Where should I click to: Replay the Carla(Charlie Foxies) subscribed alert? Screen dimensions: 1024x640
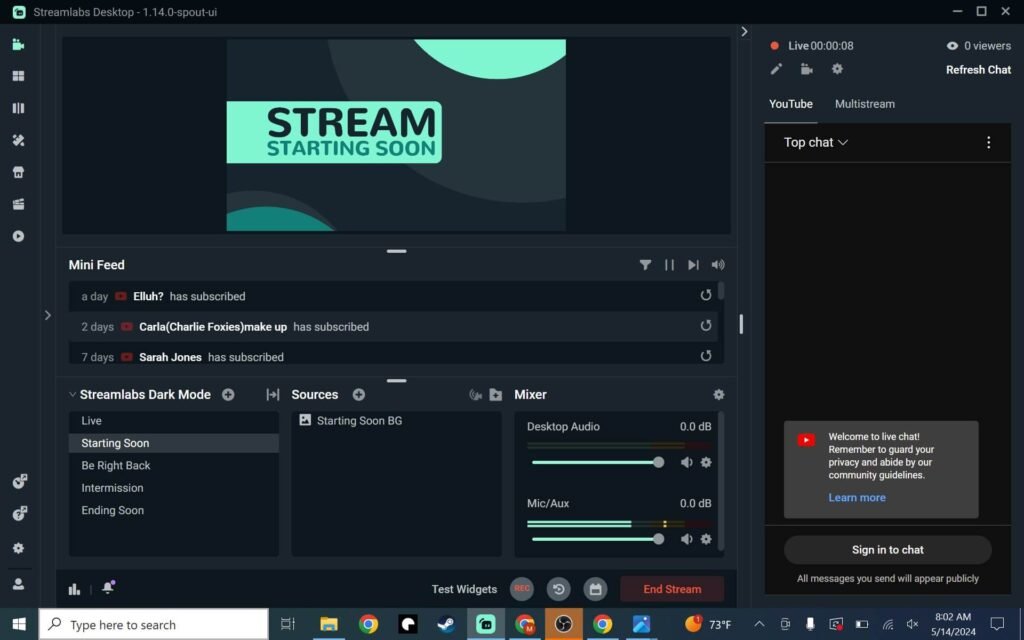705,325
